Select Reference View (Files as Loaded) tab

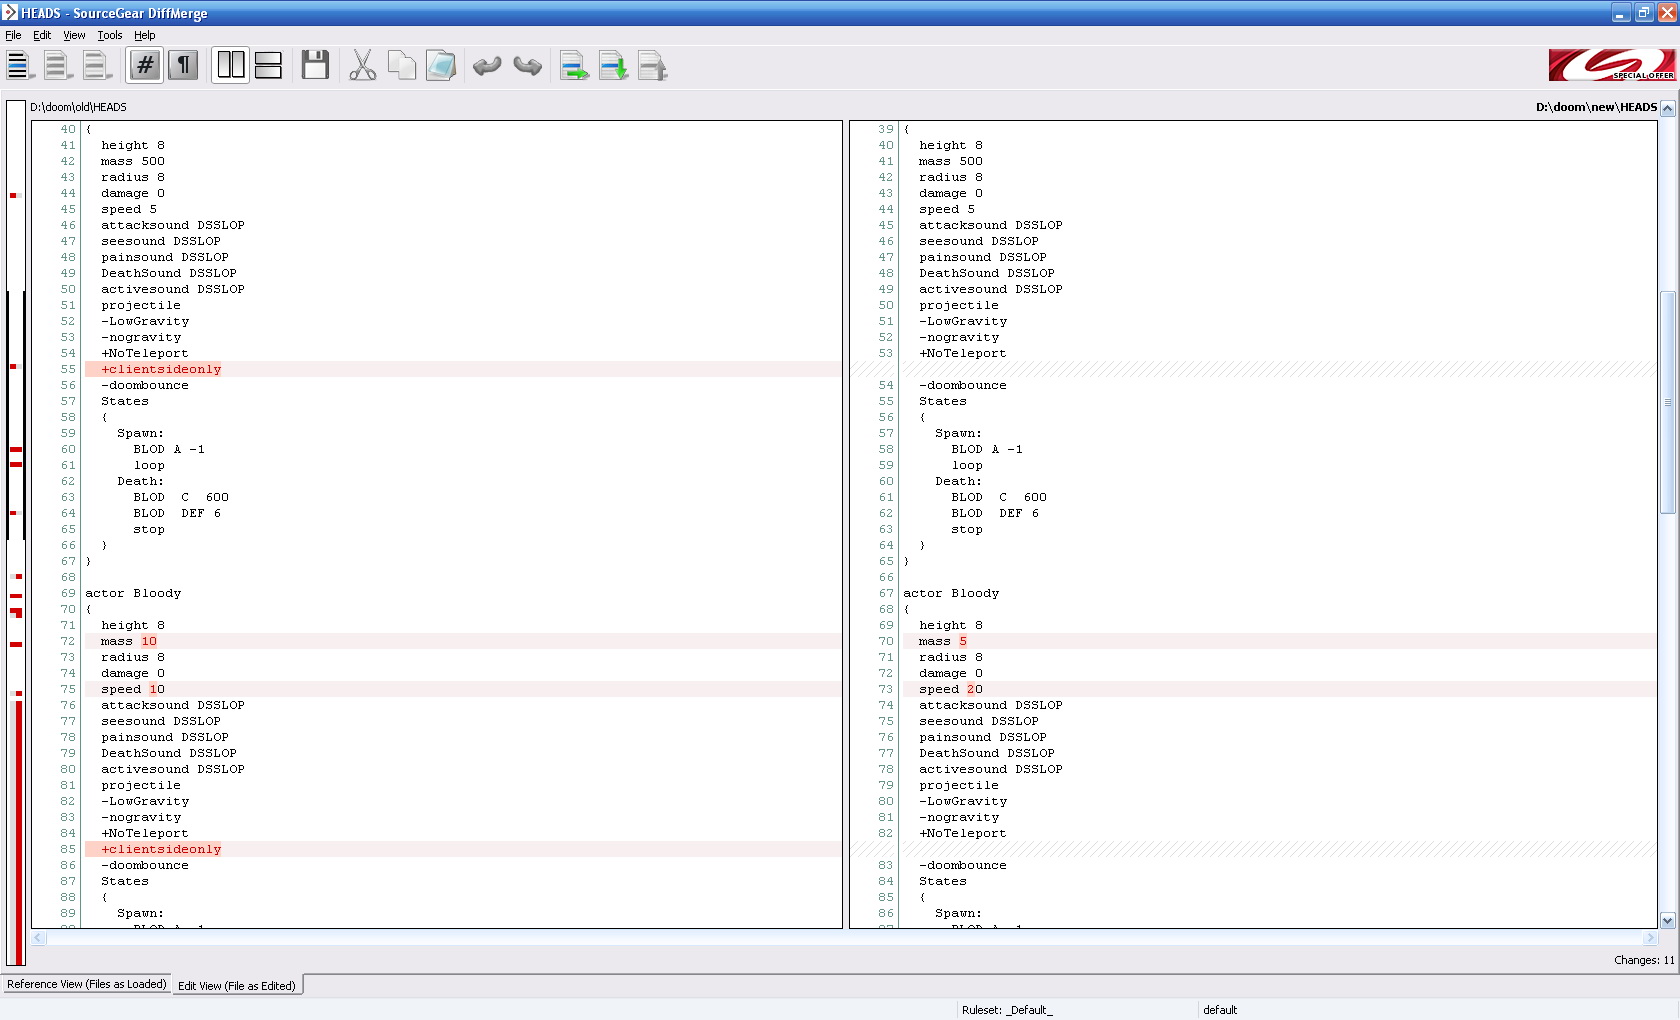(x=86, y=985)
